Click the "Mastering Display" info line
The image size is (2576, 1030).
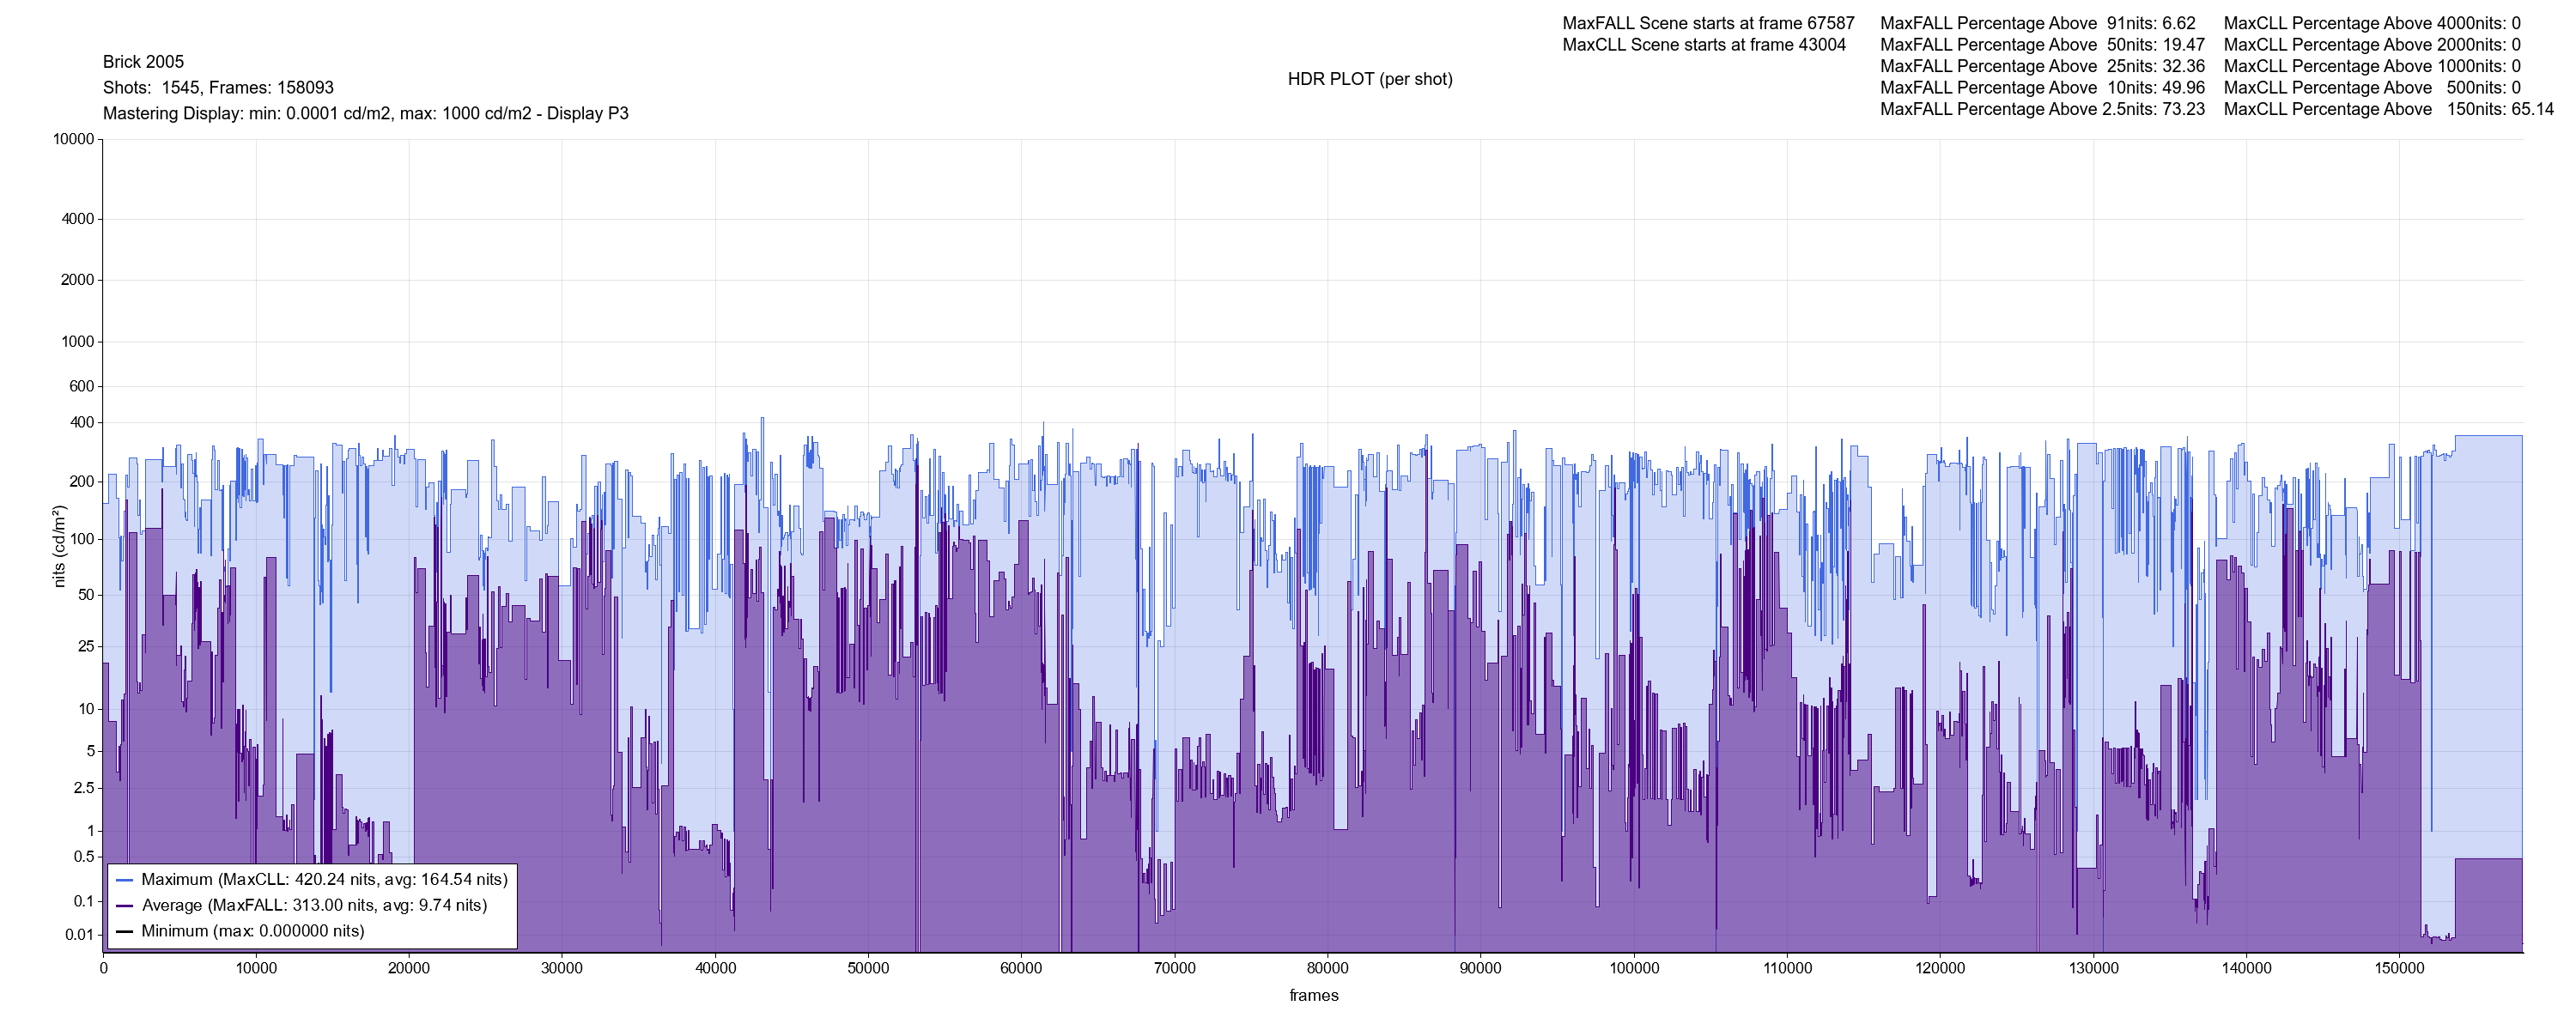coord(366,114)
